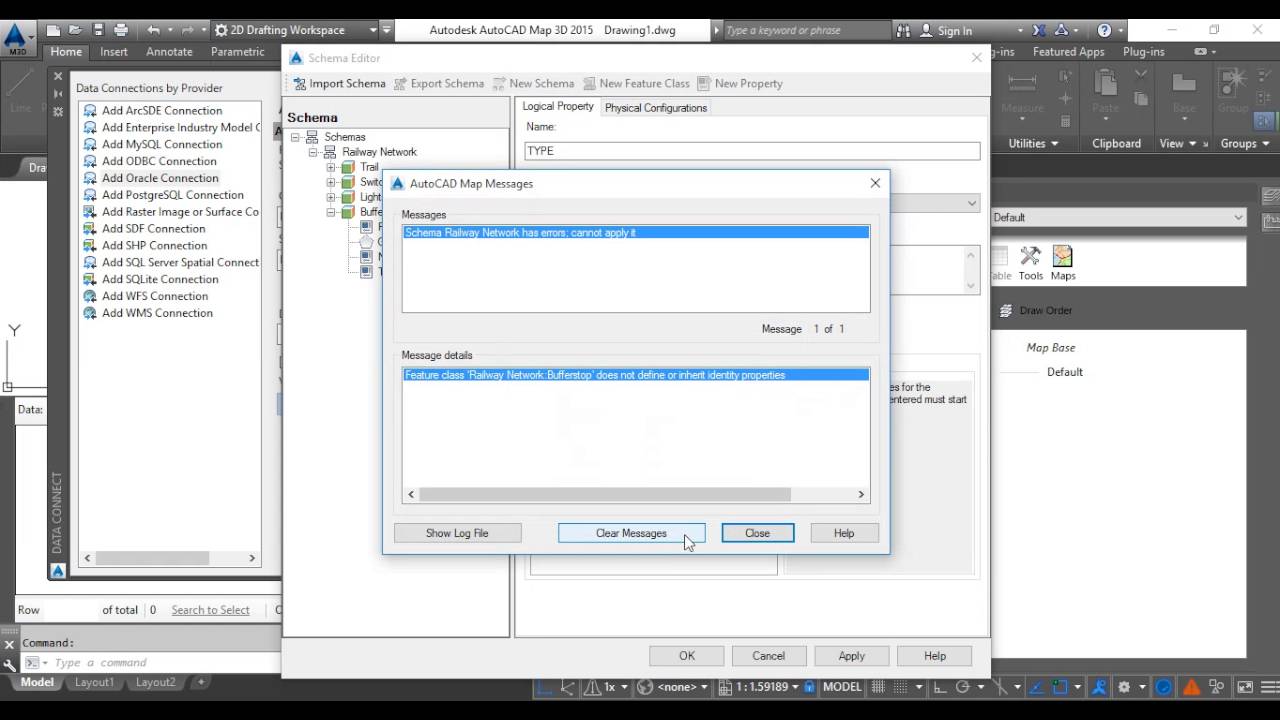The width and height of the screenshot is (1280, 720).
Task: Collapse the Schemas root tree node
Action: coord(296,137)
